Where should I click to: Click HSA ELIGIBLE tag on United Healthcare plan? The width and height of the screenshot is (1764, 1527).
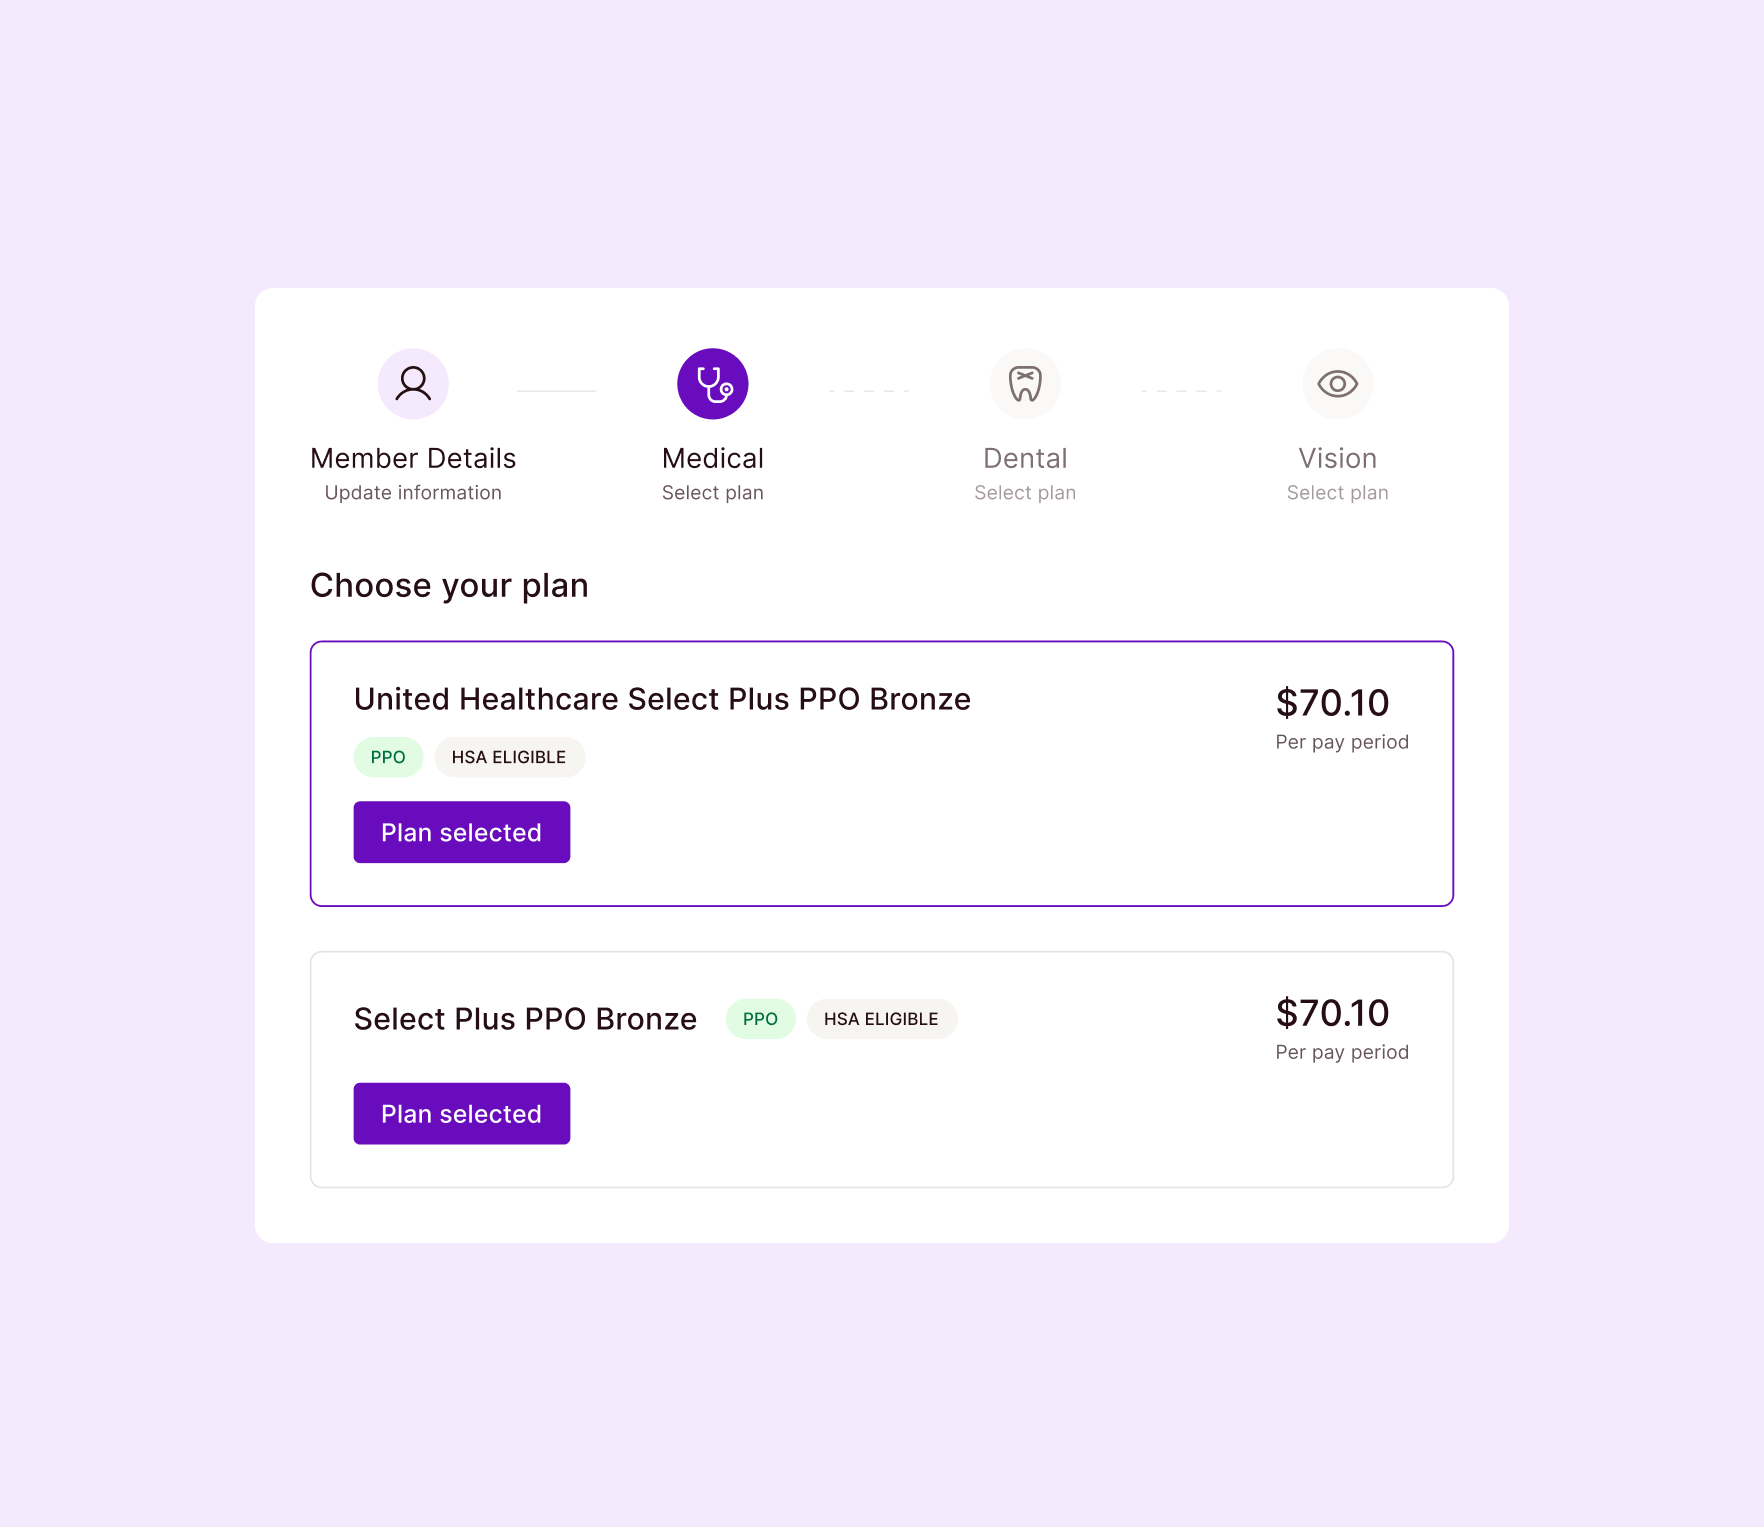pyautogui.click(x=509, y=757)
